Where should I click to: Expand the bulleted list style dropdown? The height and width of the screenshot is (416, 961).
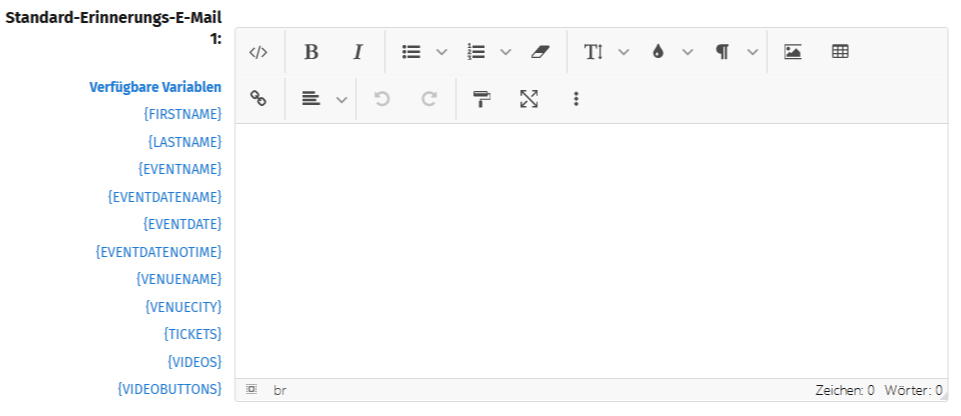click(x=441, y=52)
